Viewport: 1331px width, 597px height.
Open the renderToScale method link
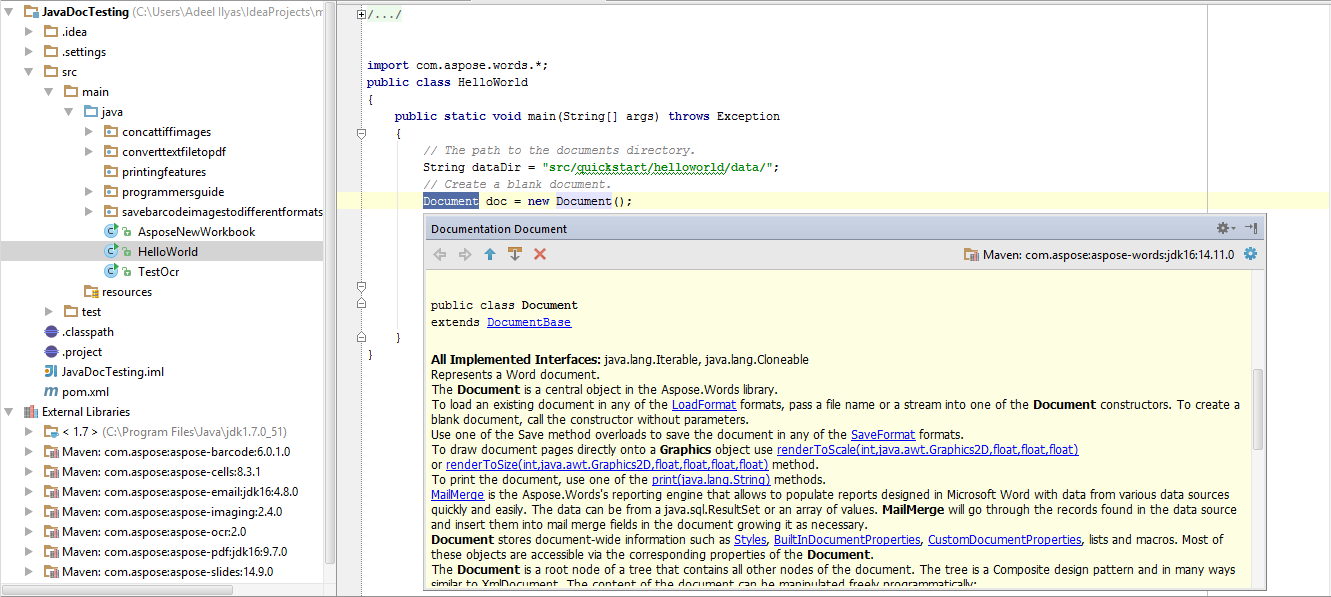click(928, 450)
